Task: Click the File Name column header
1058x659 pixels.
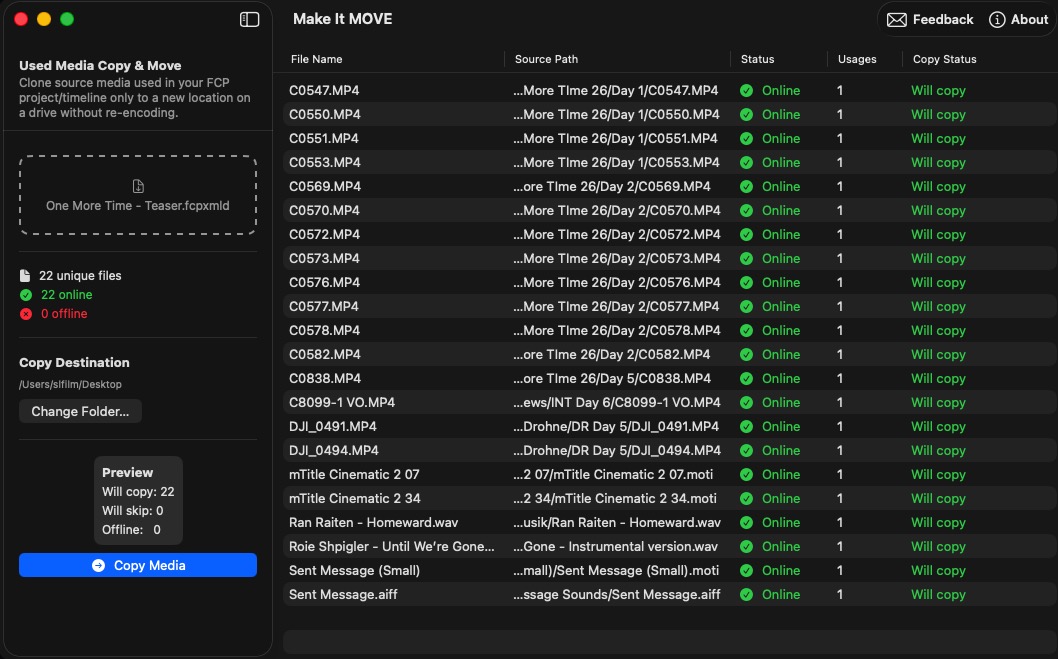Action: (316, 59)
